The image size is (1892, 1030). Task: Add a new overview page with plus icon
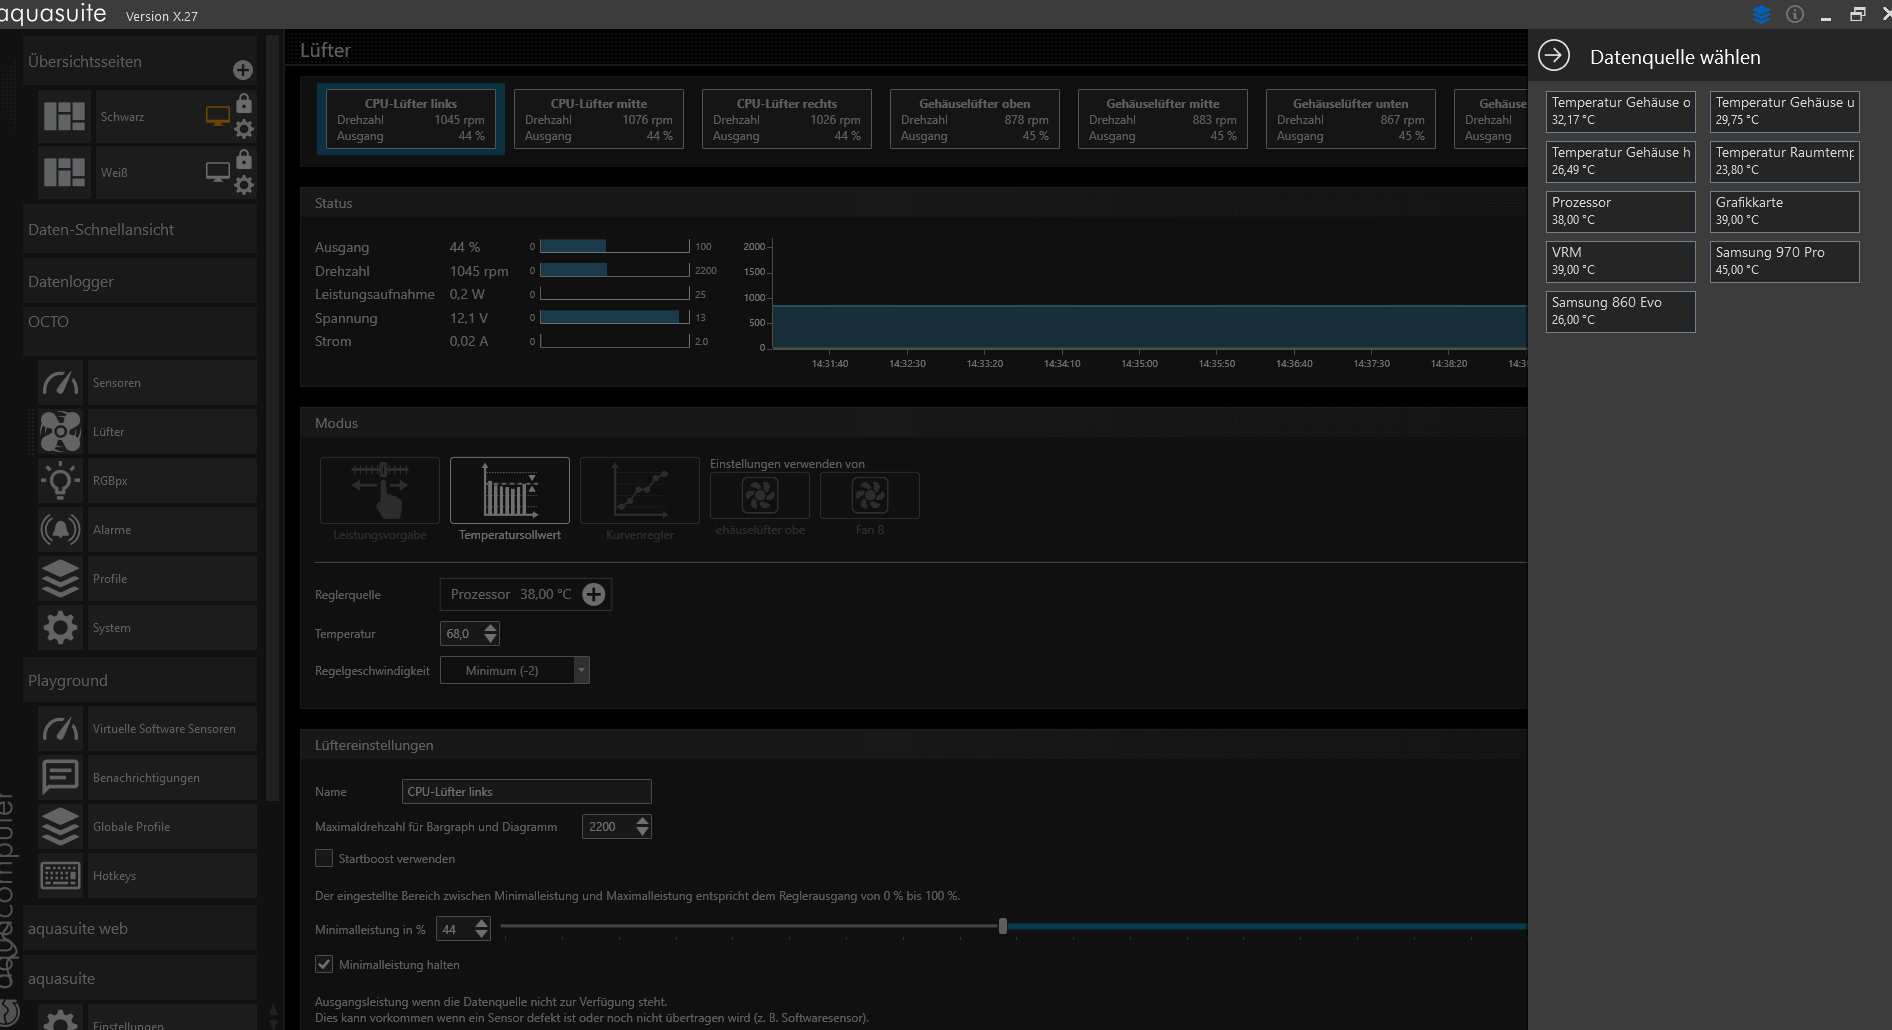pos(243,70)
